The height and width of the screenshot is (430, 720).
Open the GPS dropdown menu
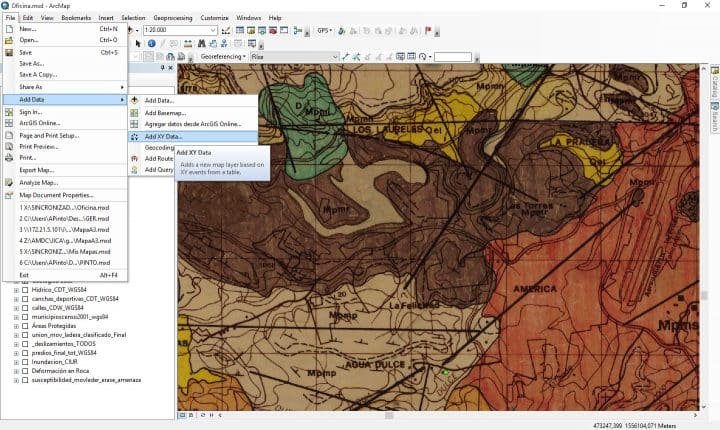coord(324,30)
